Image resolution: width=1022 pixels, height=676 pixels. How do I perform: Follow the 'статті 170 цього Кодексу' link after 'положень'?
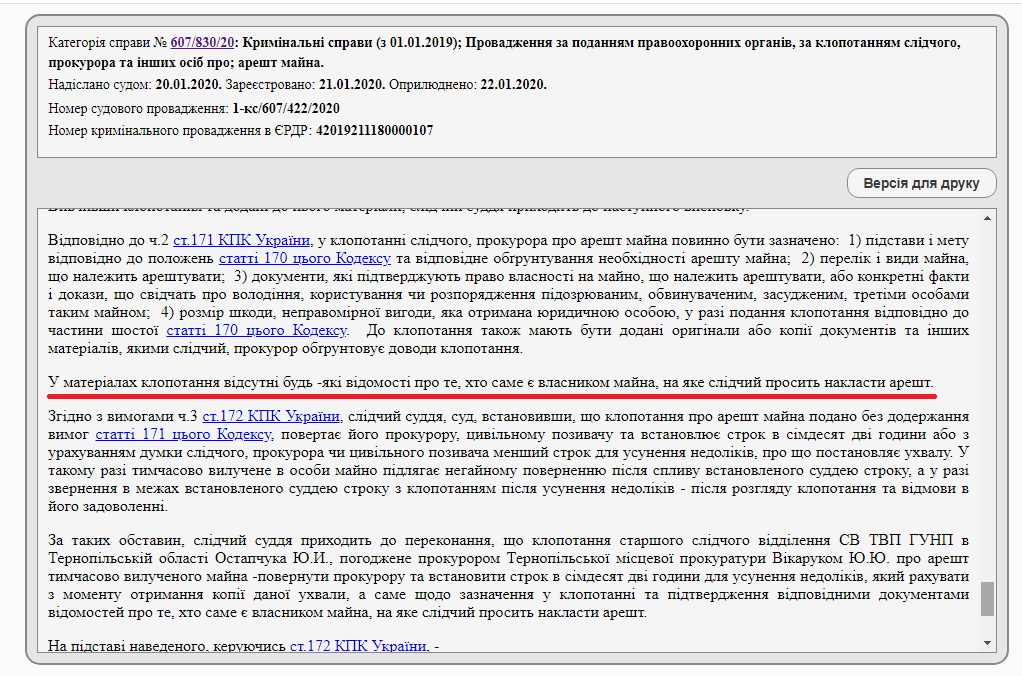[x=304, y=258]
